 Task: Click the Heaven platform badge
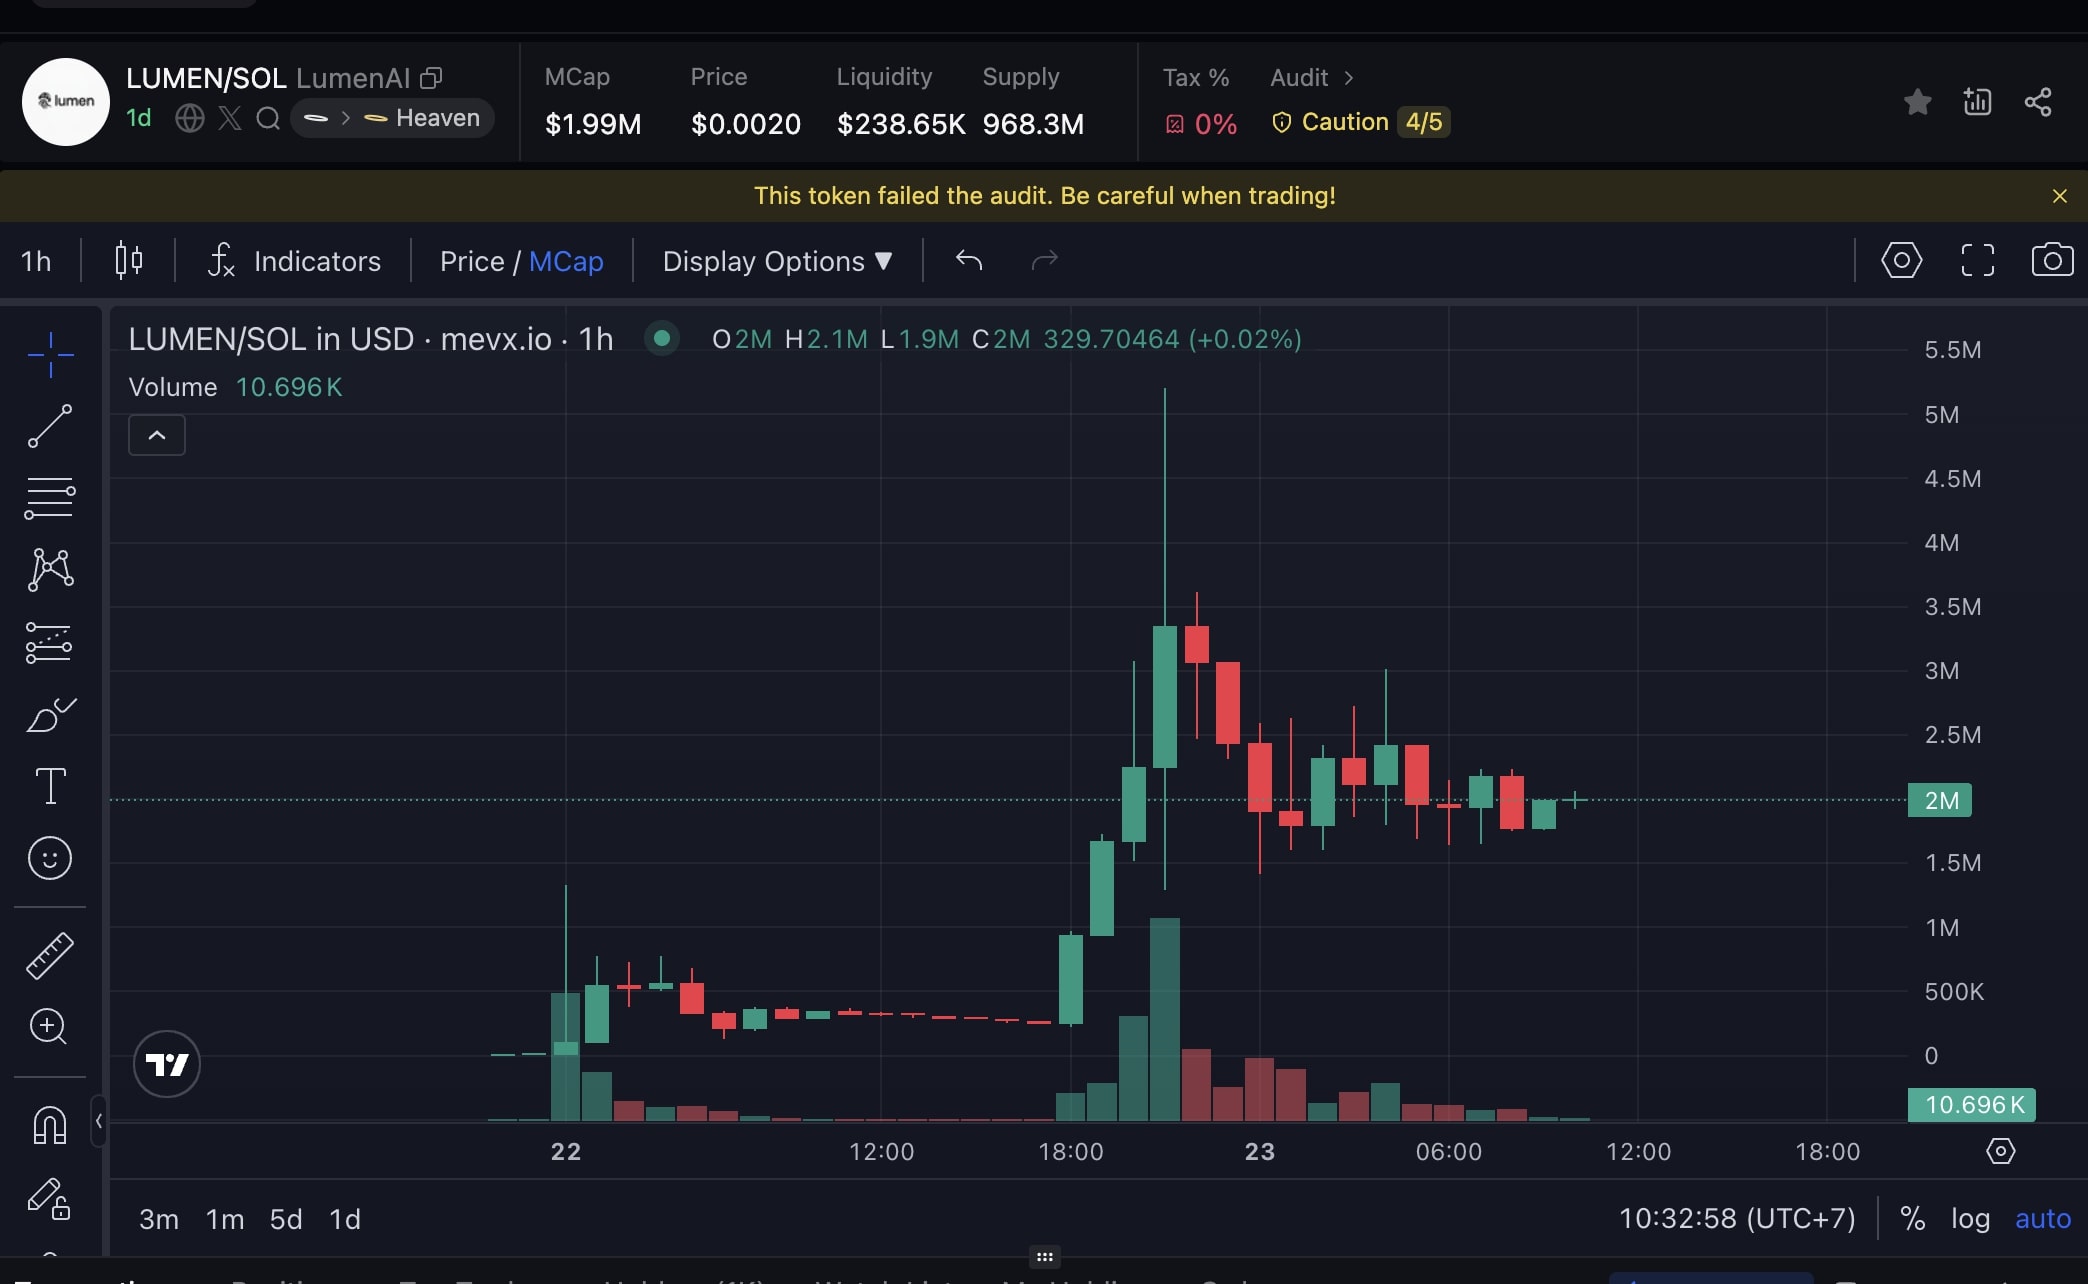pos(392,118)
